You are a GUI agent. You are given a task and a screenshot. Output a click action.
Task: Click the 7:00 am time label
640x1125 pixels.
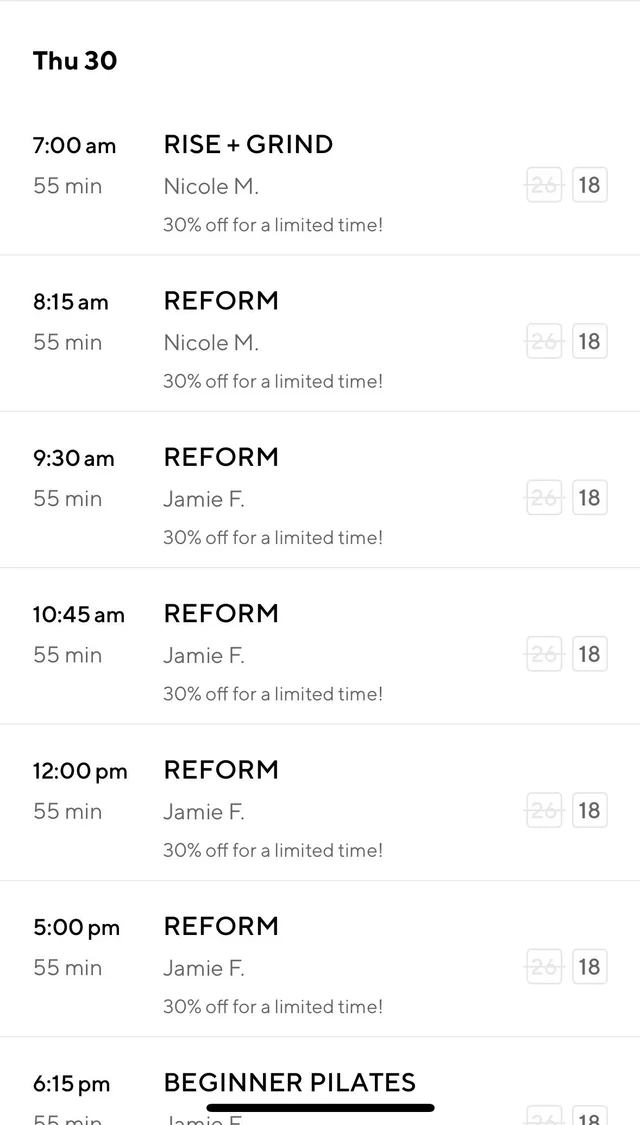tap(74, 145)
